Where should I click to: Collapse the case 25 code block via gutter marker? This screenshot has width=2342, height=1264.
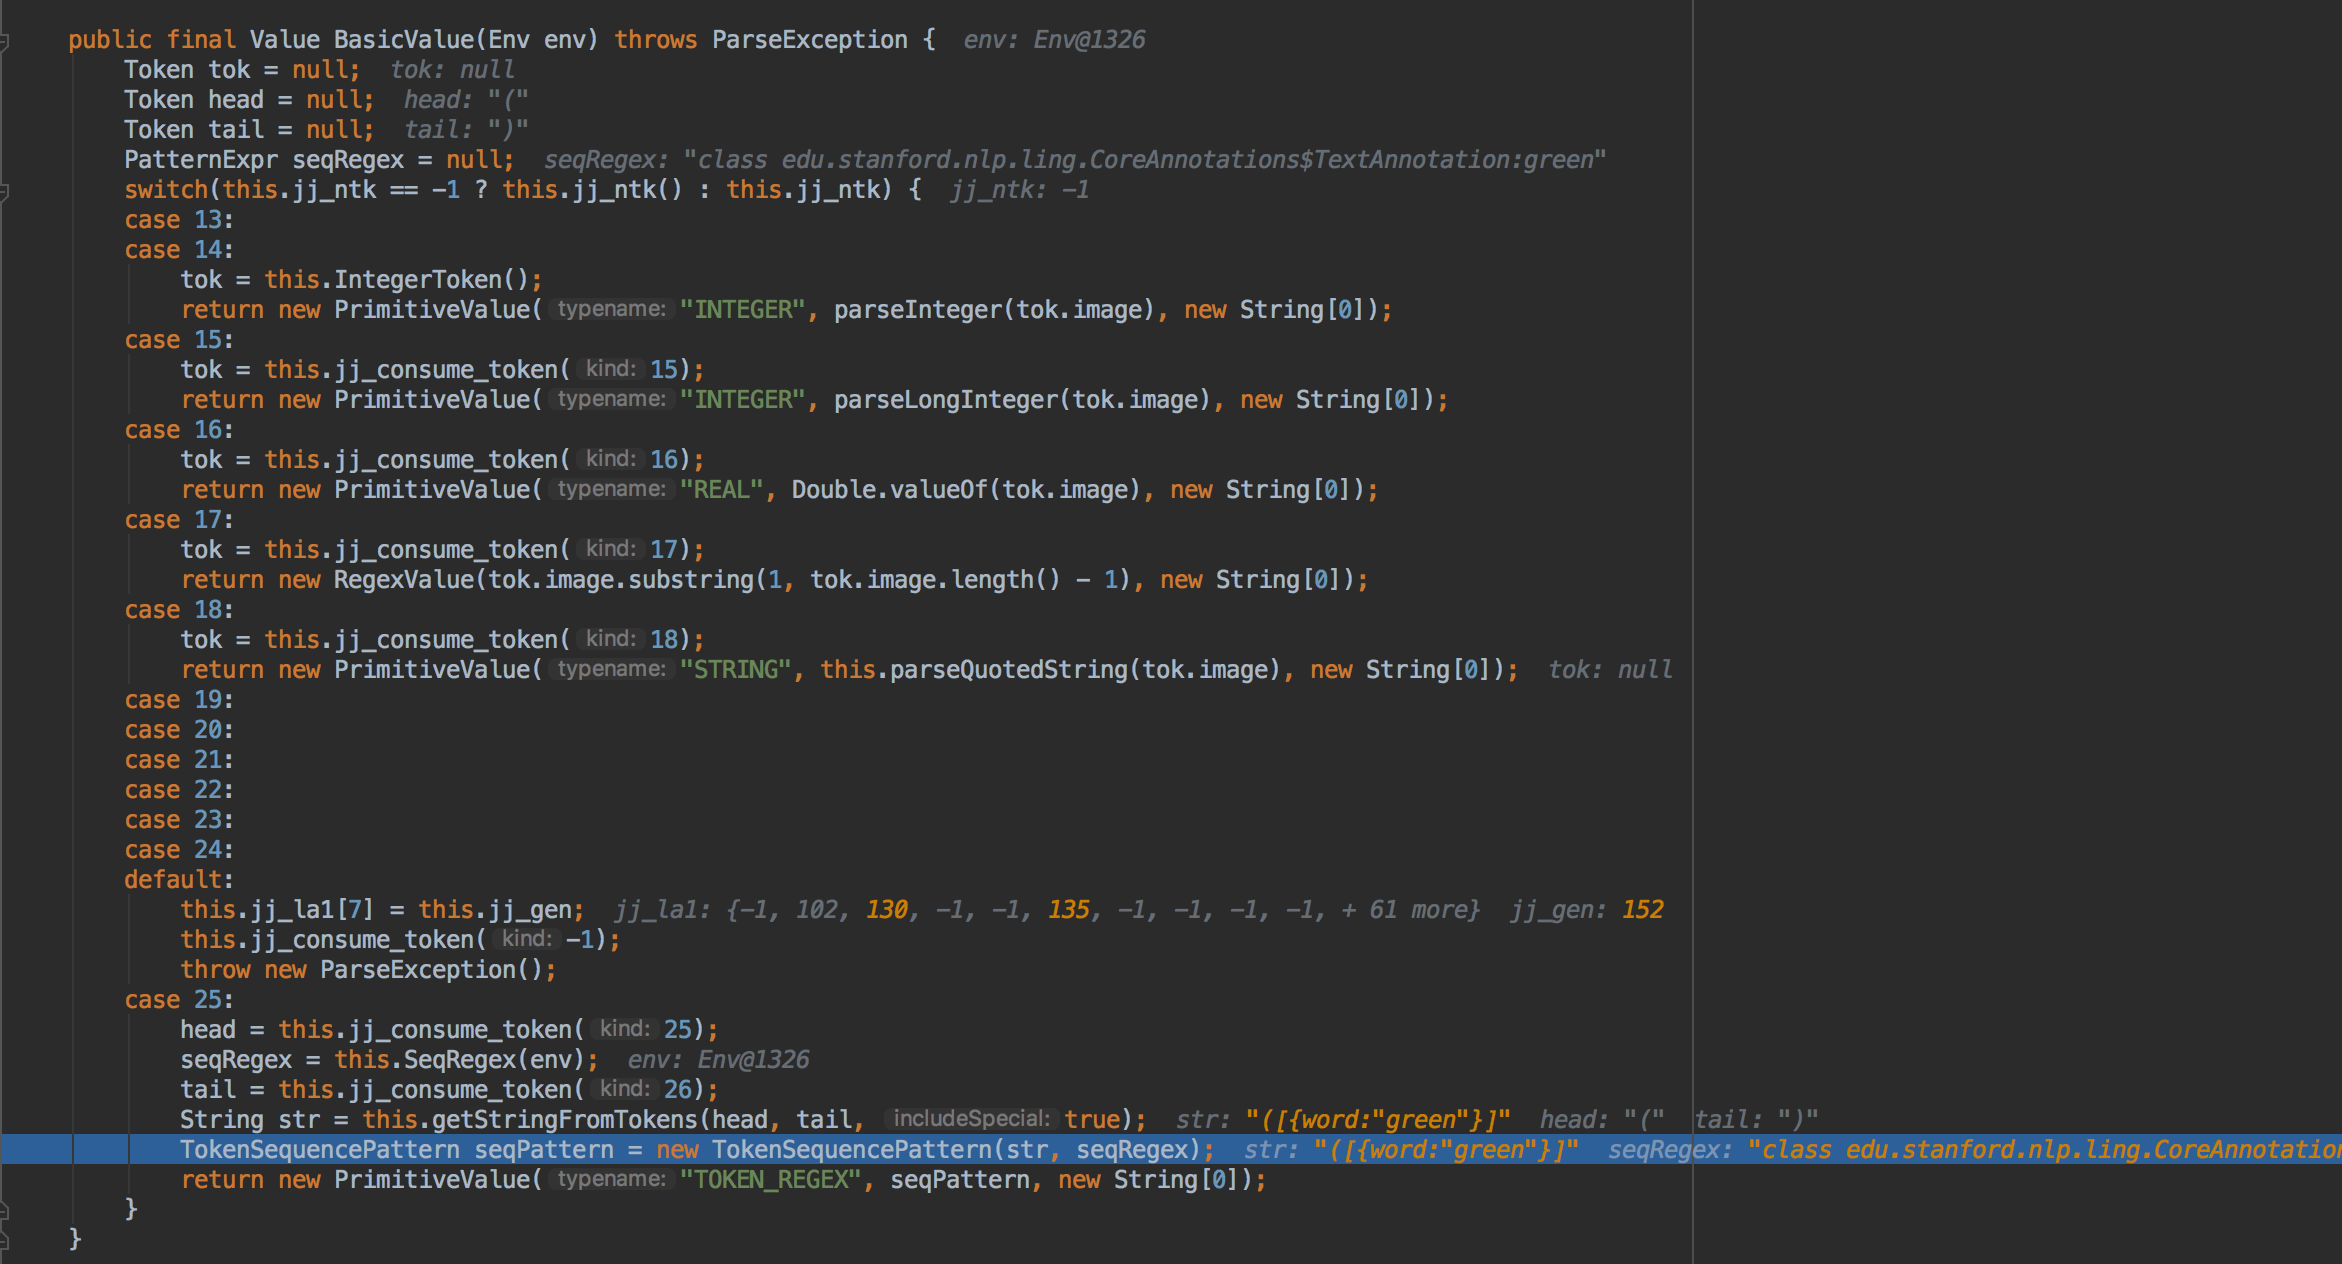[6, 1000]
